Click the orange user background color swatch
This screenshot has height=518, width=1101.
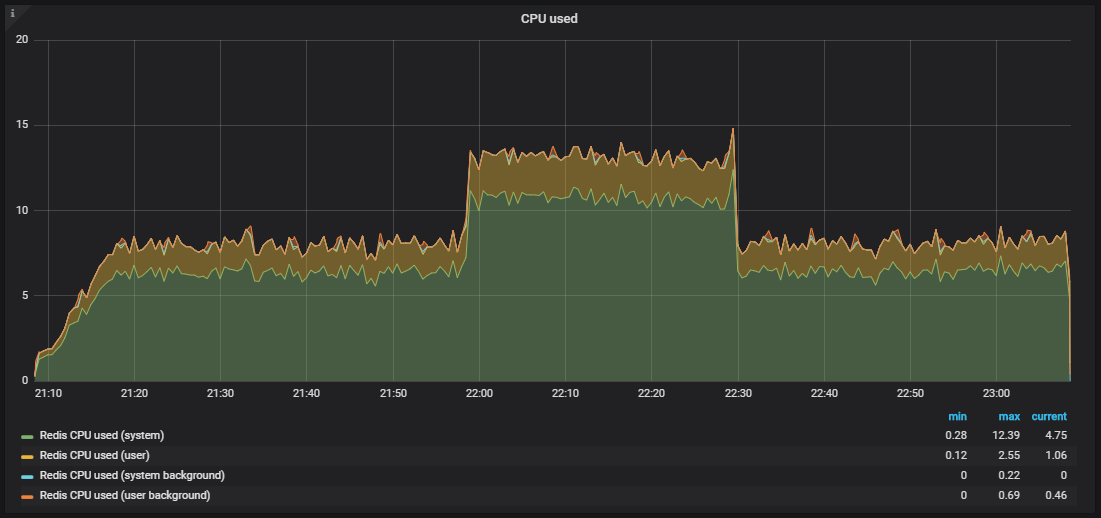tap(27, 496)
